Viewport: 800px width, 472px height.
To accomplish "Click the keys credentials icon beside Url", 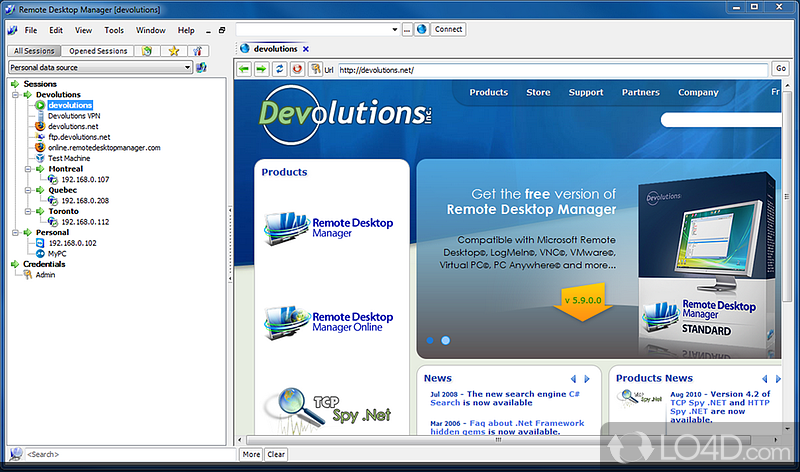I will pos(316,69).
